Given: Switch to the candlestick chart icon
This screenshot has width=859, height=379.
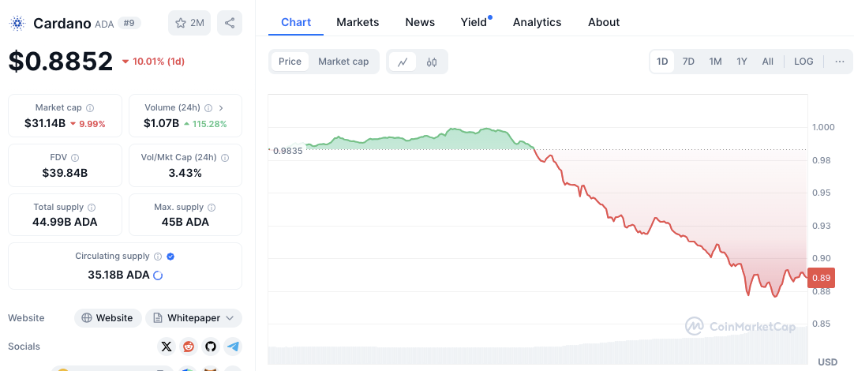Looking at the screenshot, I should (432, 62).
